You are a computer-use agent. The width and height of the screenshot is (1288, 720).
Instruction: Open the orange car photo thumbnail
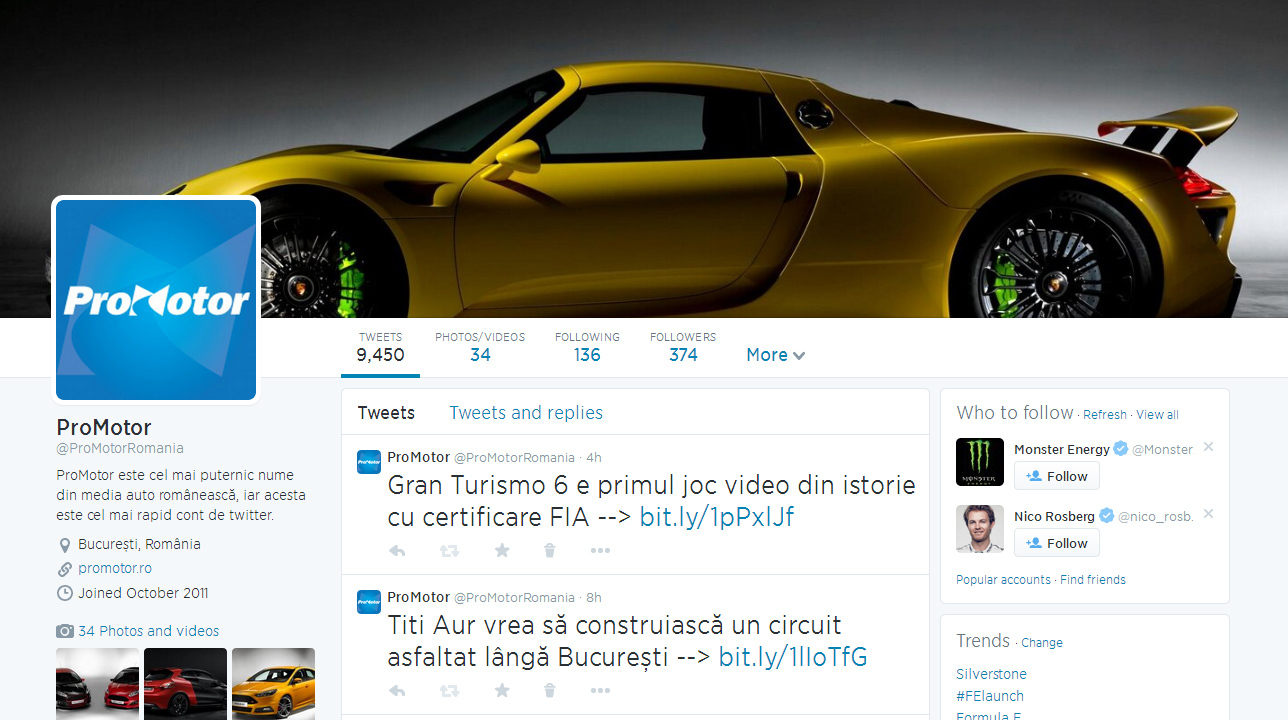[x=273, y=684]
